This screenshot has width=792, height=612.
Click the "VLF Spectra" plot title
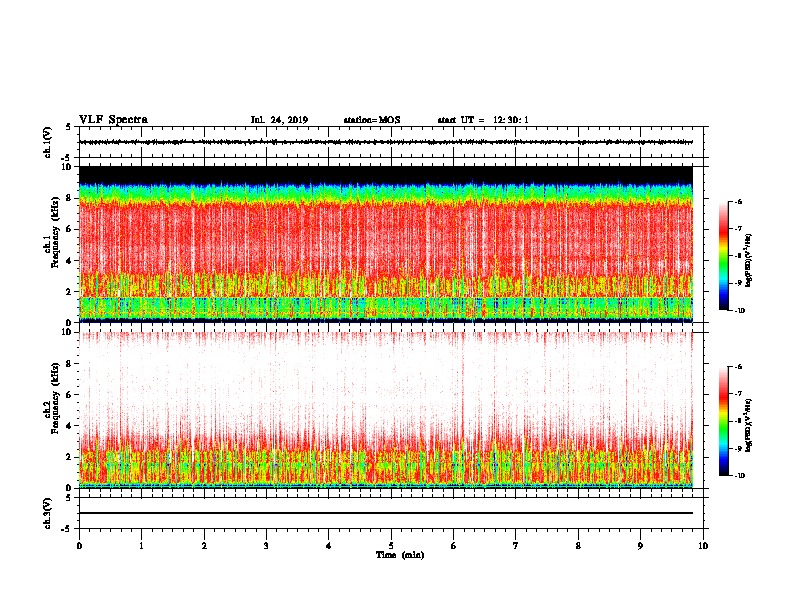[113, 120]
